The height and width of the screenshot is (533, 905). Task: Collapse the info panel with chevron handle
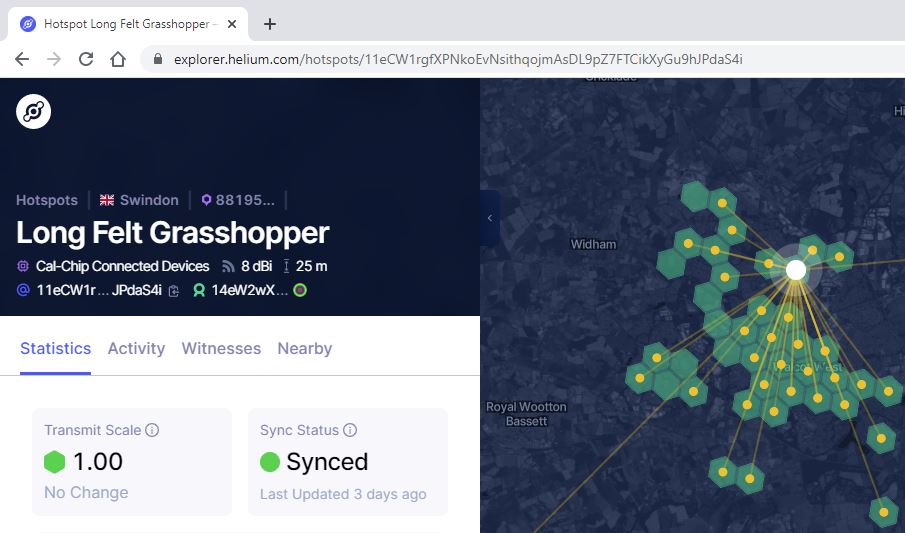pyautogui.click(x=489, y=218)
